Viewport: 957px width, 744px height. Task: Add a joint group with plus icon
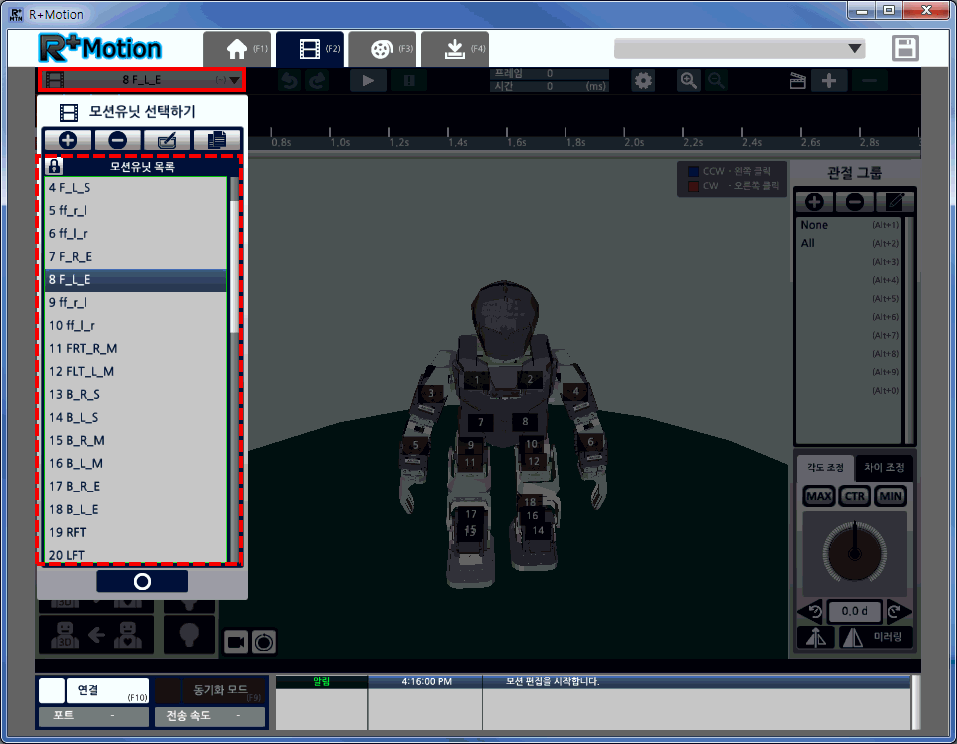[815, 201]
